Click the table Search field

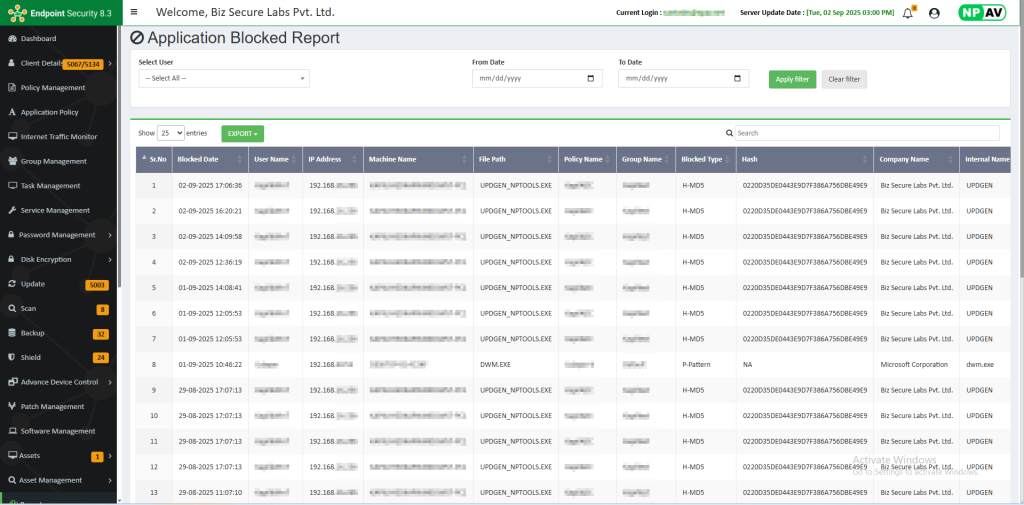click(x=866, y=133)
